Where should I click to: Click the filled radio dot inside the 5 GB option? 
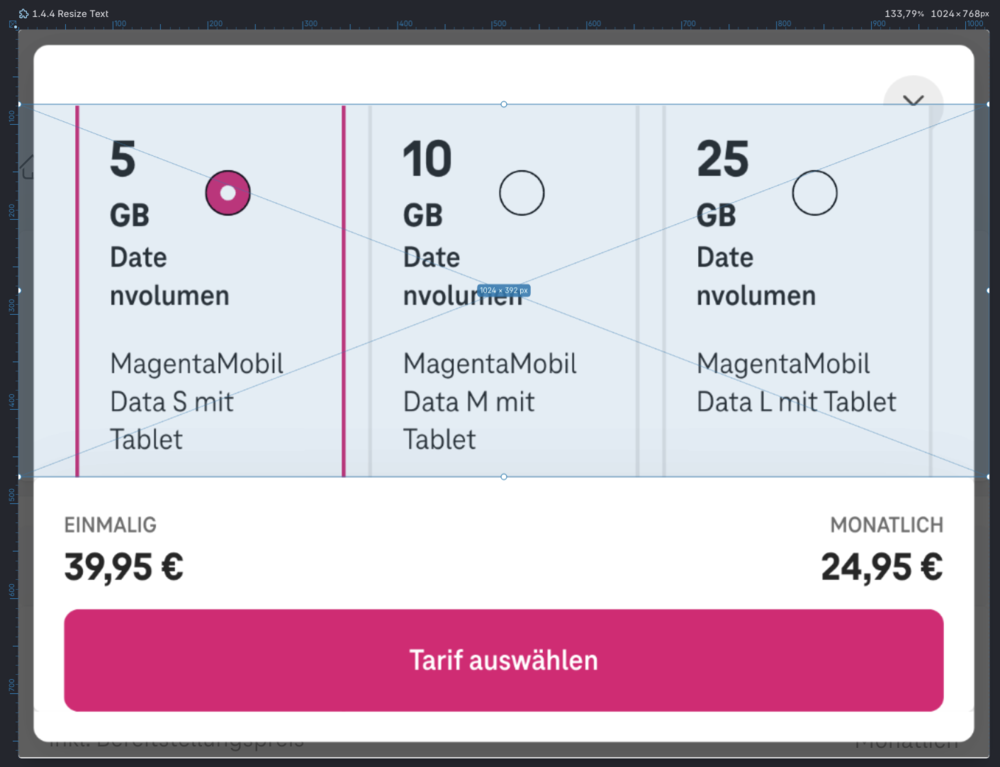(227, 192)
